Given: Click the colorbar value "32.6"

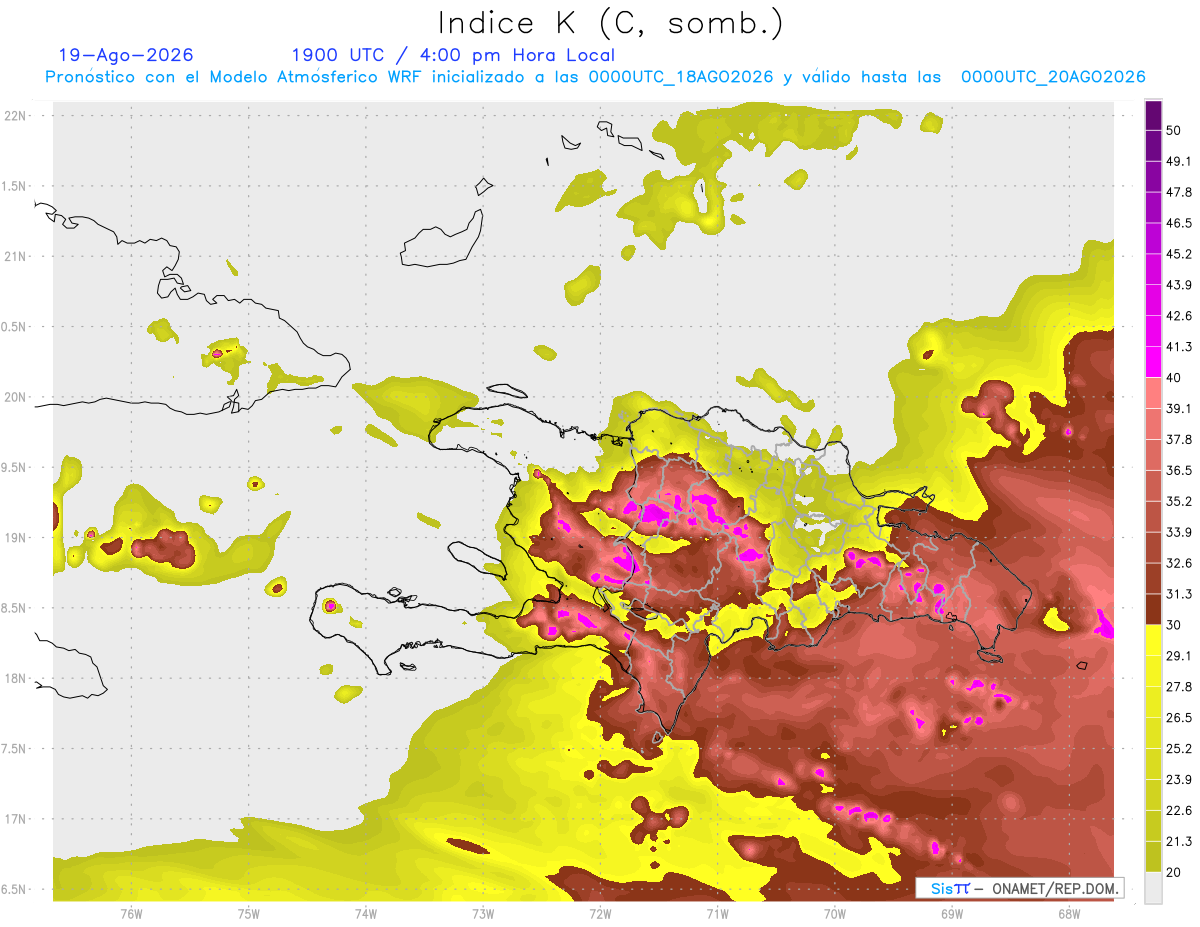Looking at the screenshot, I should [x=1179, y=563].
